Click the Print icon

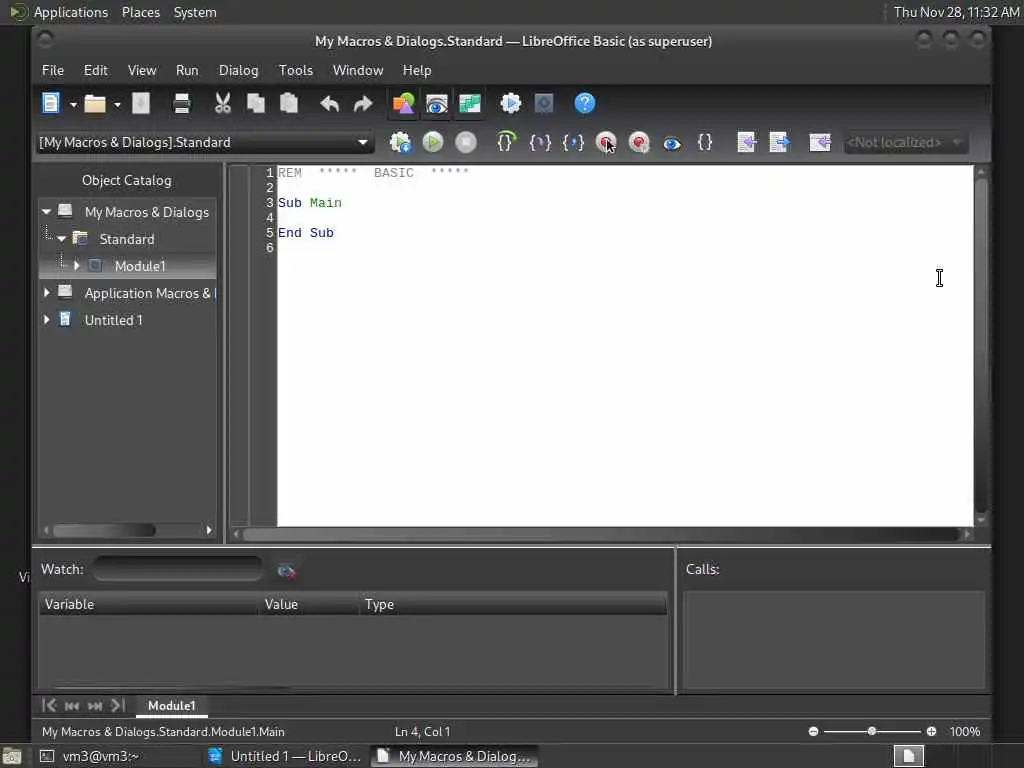tap(182, 103)
